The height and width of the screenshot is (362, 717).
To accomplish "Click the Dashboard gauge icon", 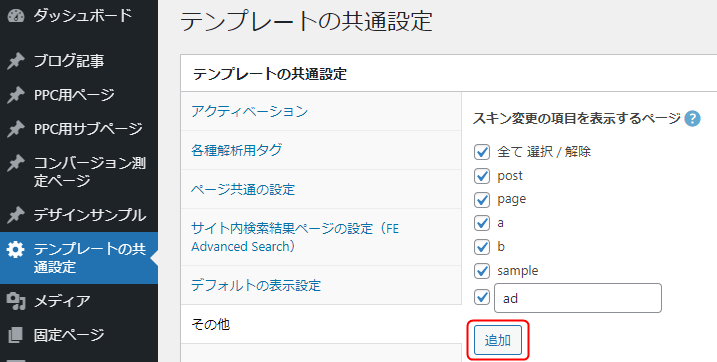I will click(16, 16).
